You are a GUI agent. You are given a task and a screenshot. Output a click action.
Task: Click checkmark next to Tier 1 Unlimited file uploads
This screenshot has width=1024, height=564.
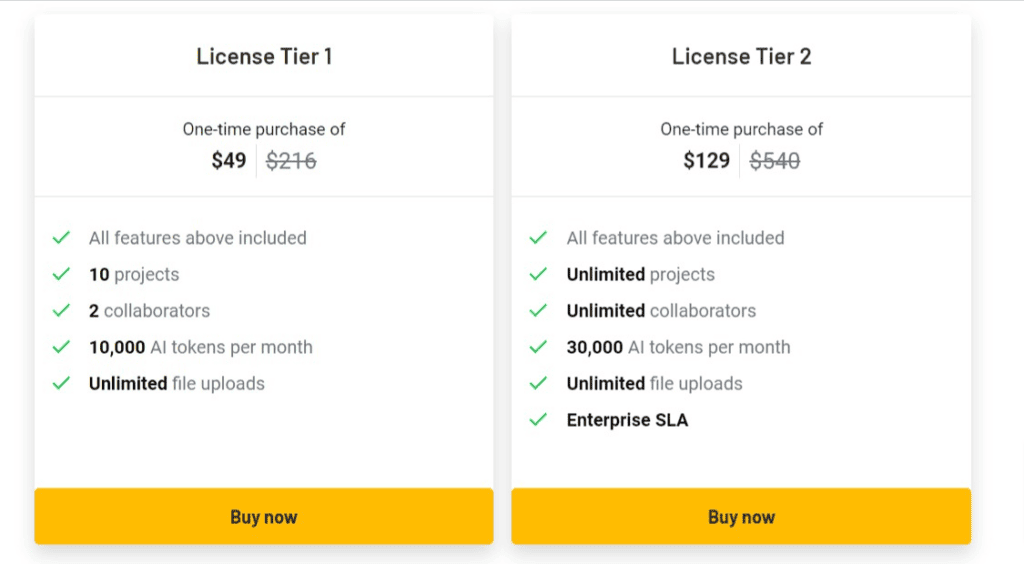[61, 383]
